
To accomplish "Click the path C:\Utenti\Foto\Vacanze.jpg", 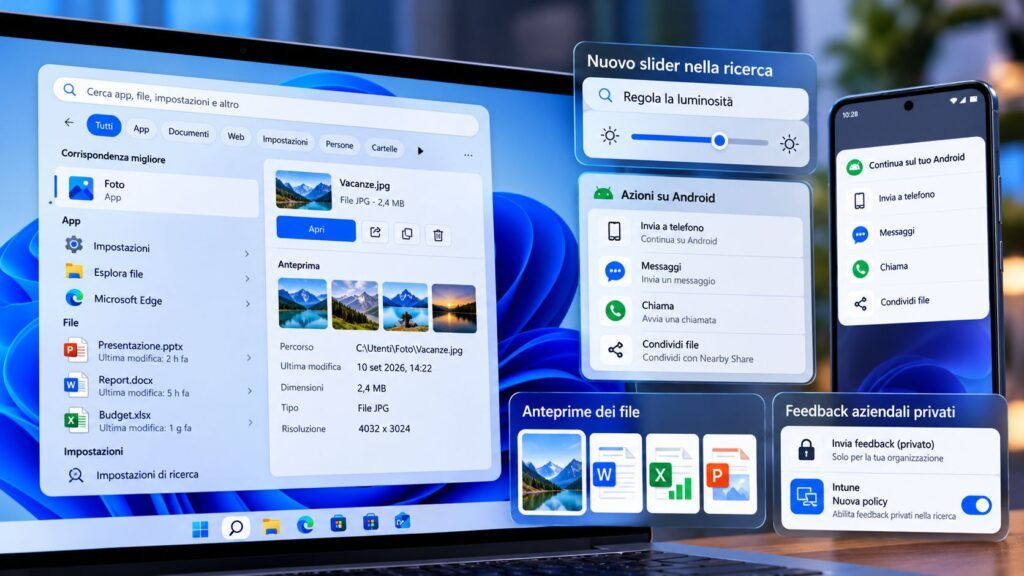I will (x=409, y=349).
